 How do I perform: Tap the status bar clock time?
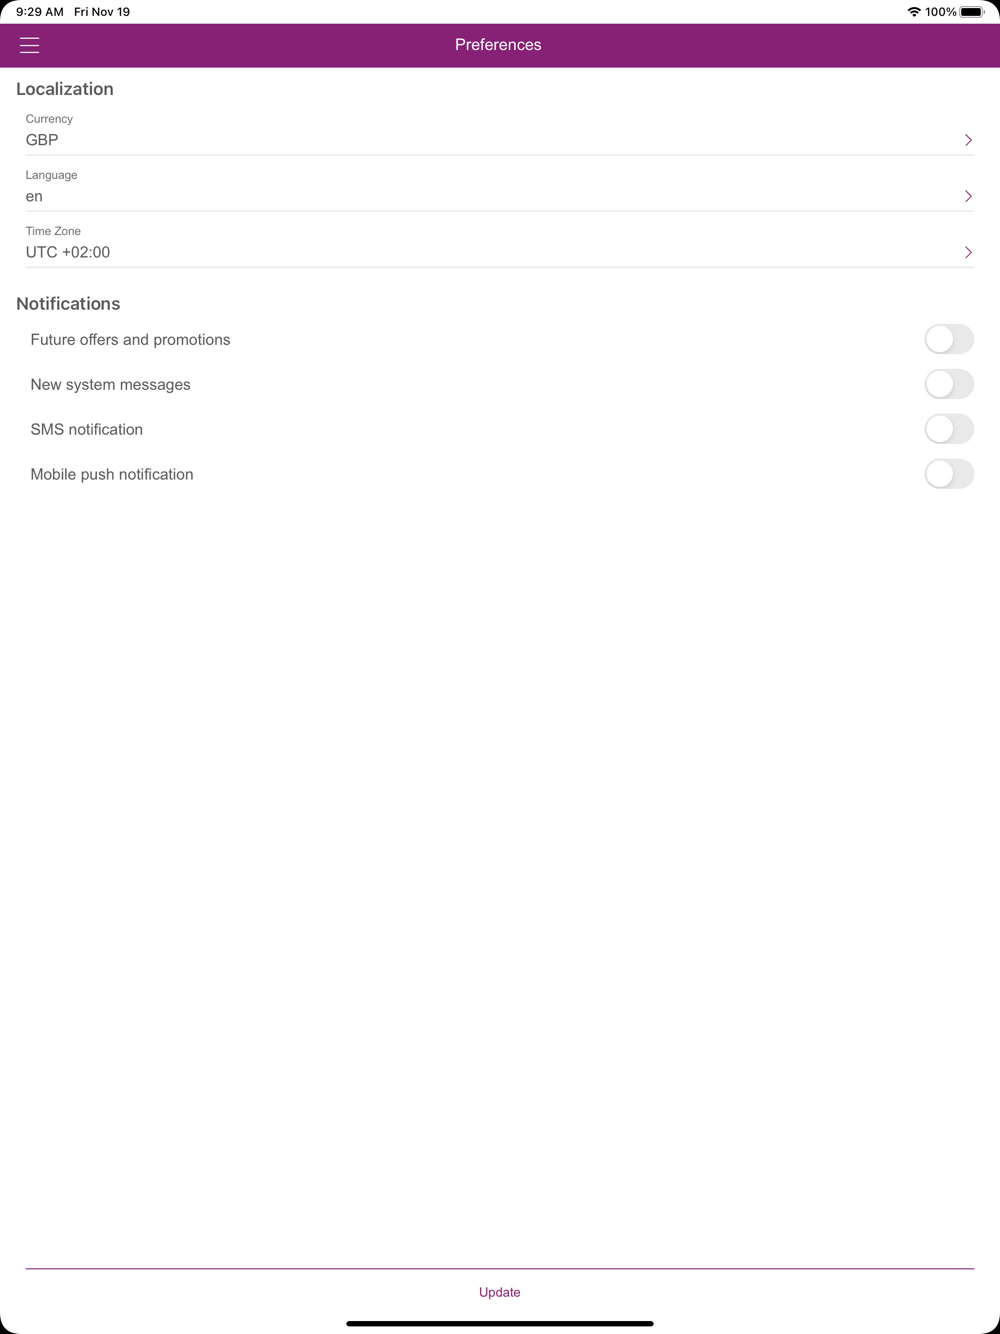[40, 12]
